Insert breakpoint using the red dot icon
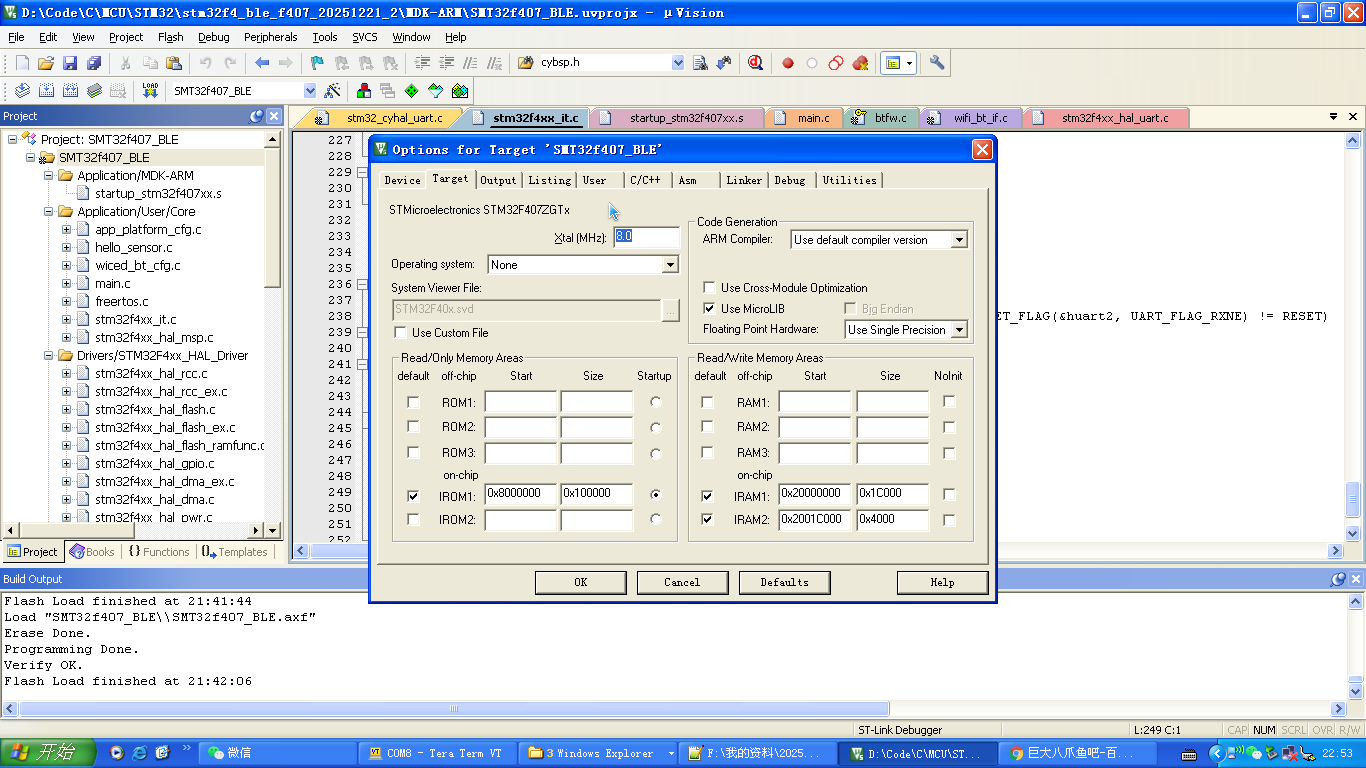This screenshot has width=1366, height=768. 788,63
